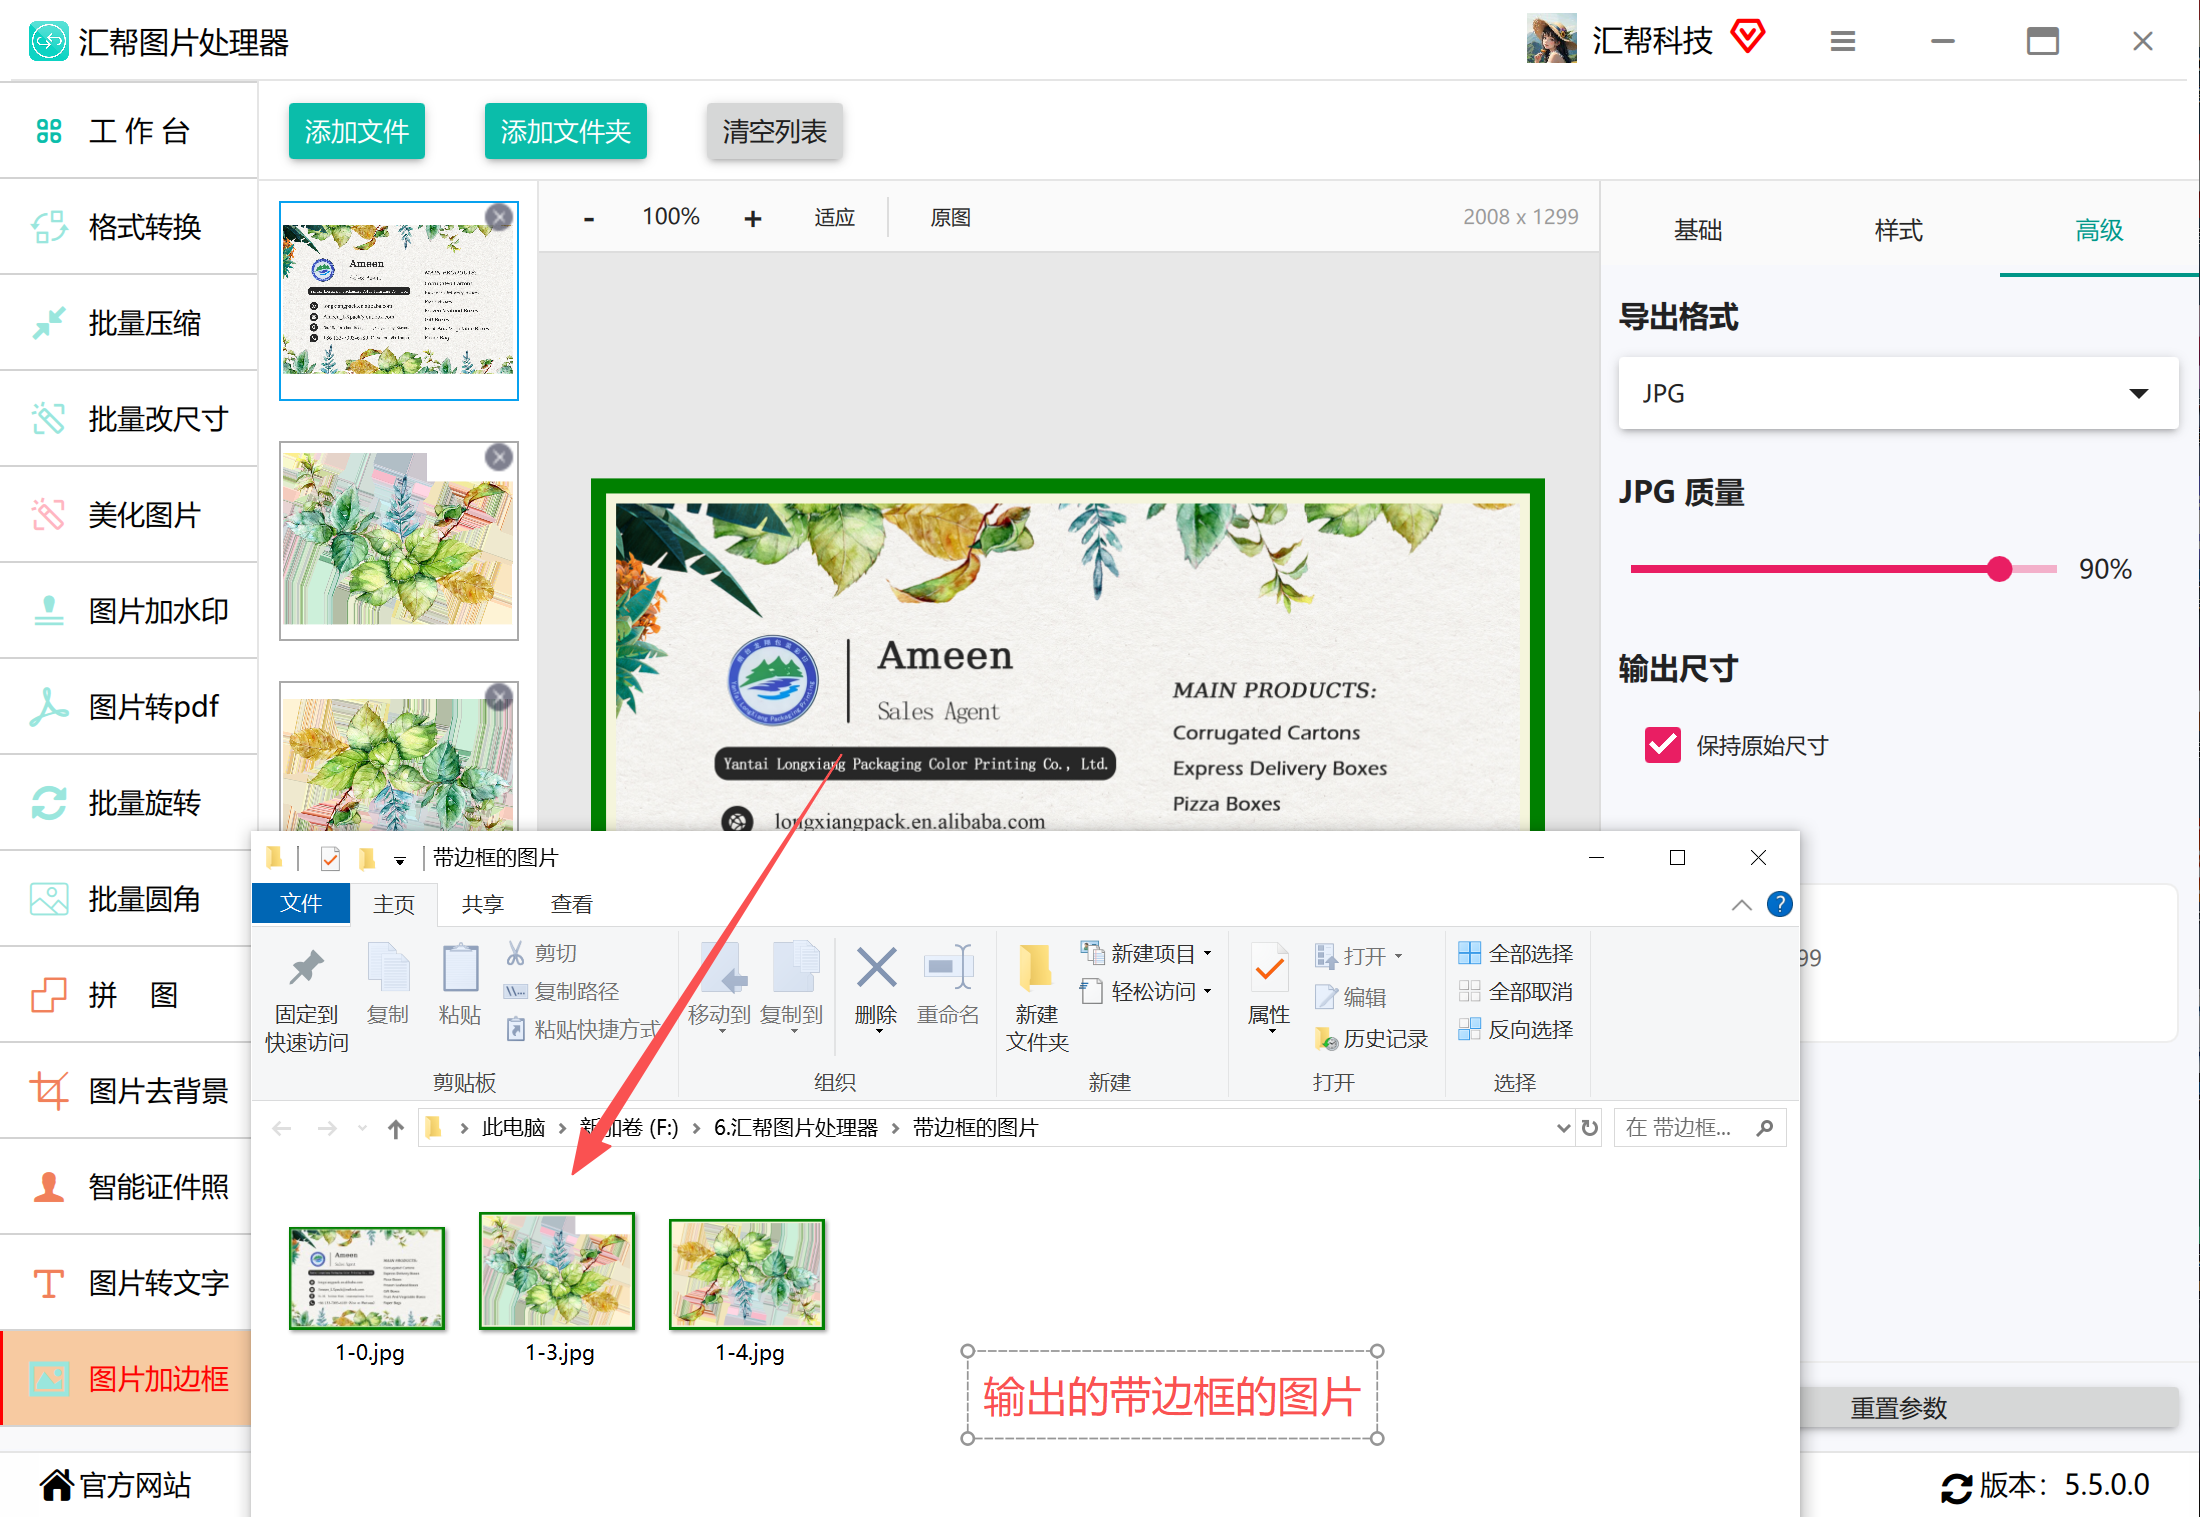Open 图片转pdf tool
This screenshot has width=2200, height=1517.
[128, 707]
